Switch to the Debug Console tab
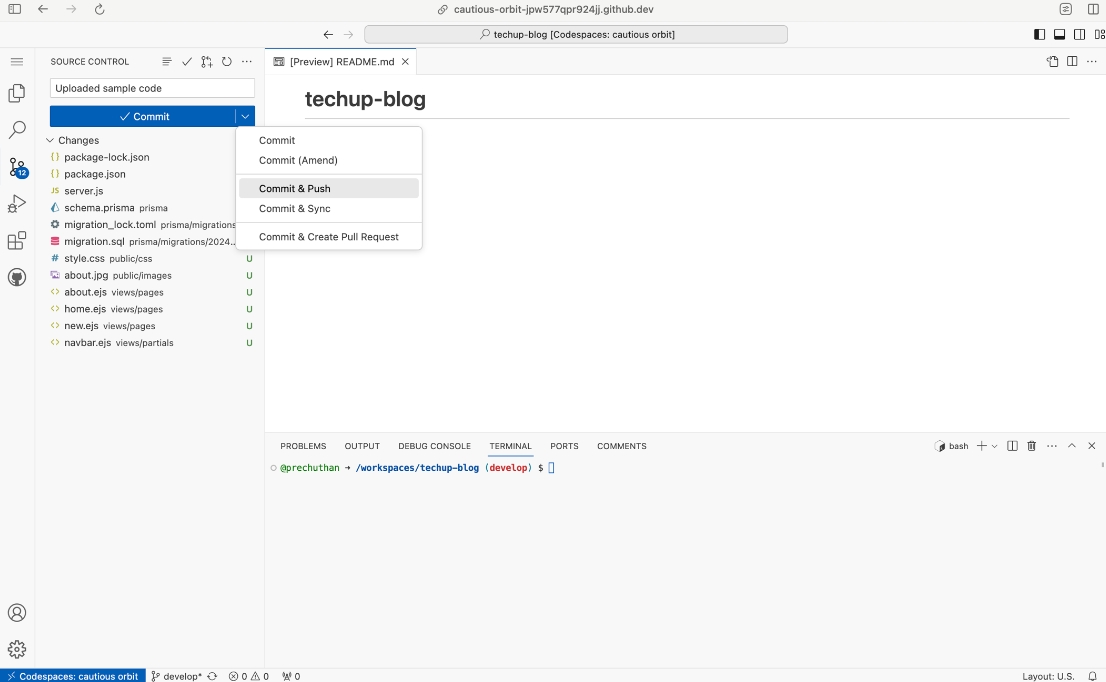This screenshot has width=1106, height=682. pos(434,446)
